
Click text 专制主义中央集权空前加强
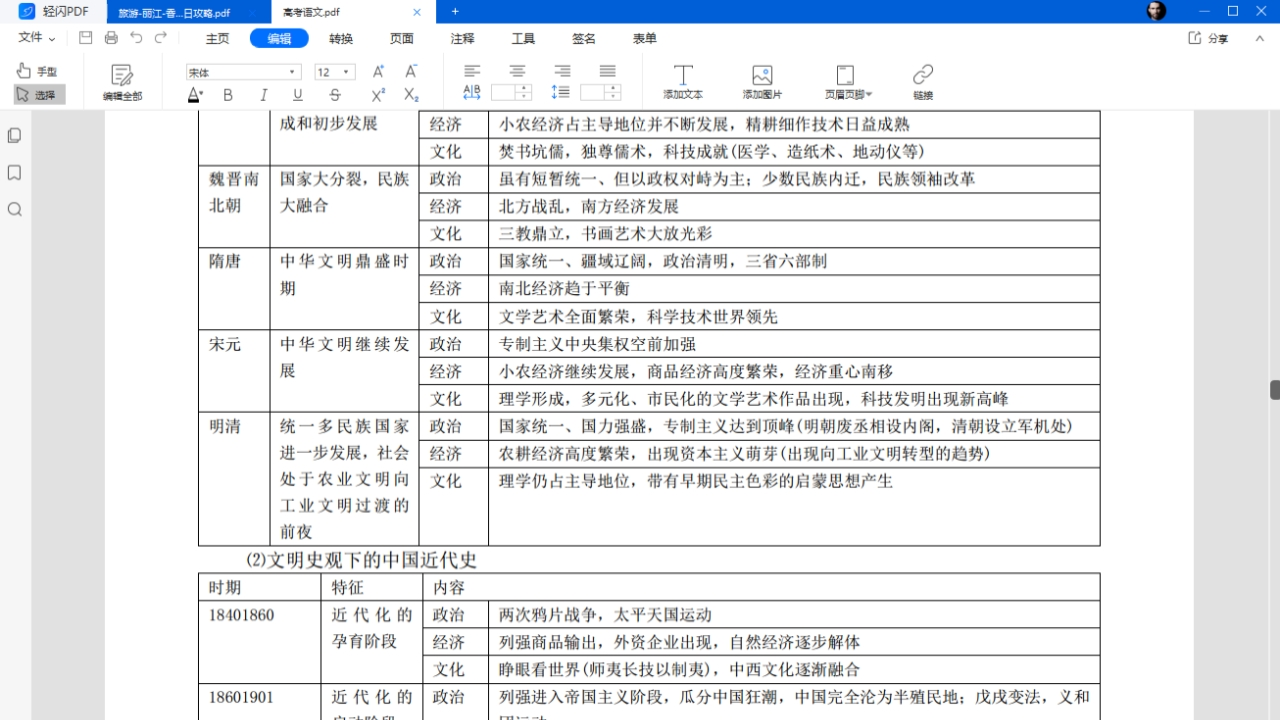(597, 344)
